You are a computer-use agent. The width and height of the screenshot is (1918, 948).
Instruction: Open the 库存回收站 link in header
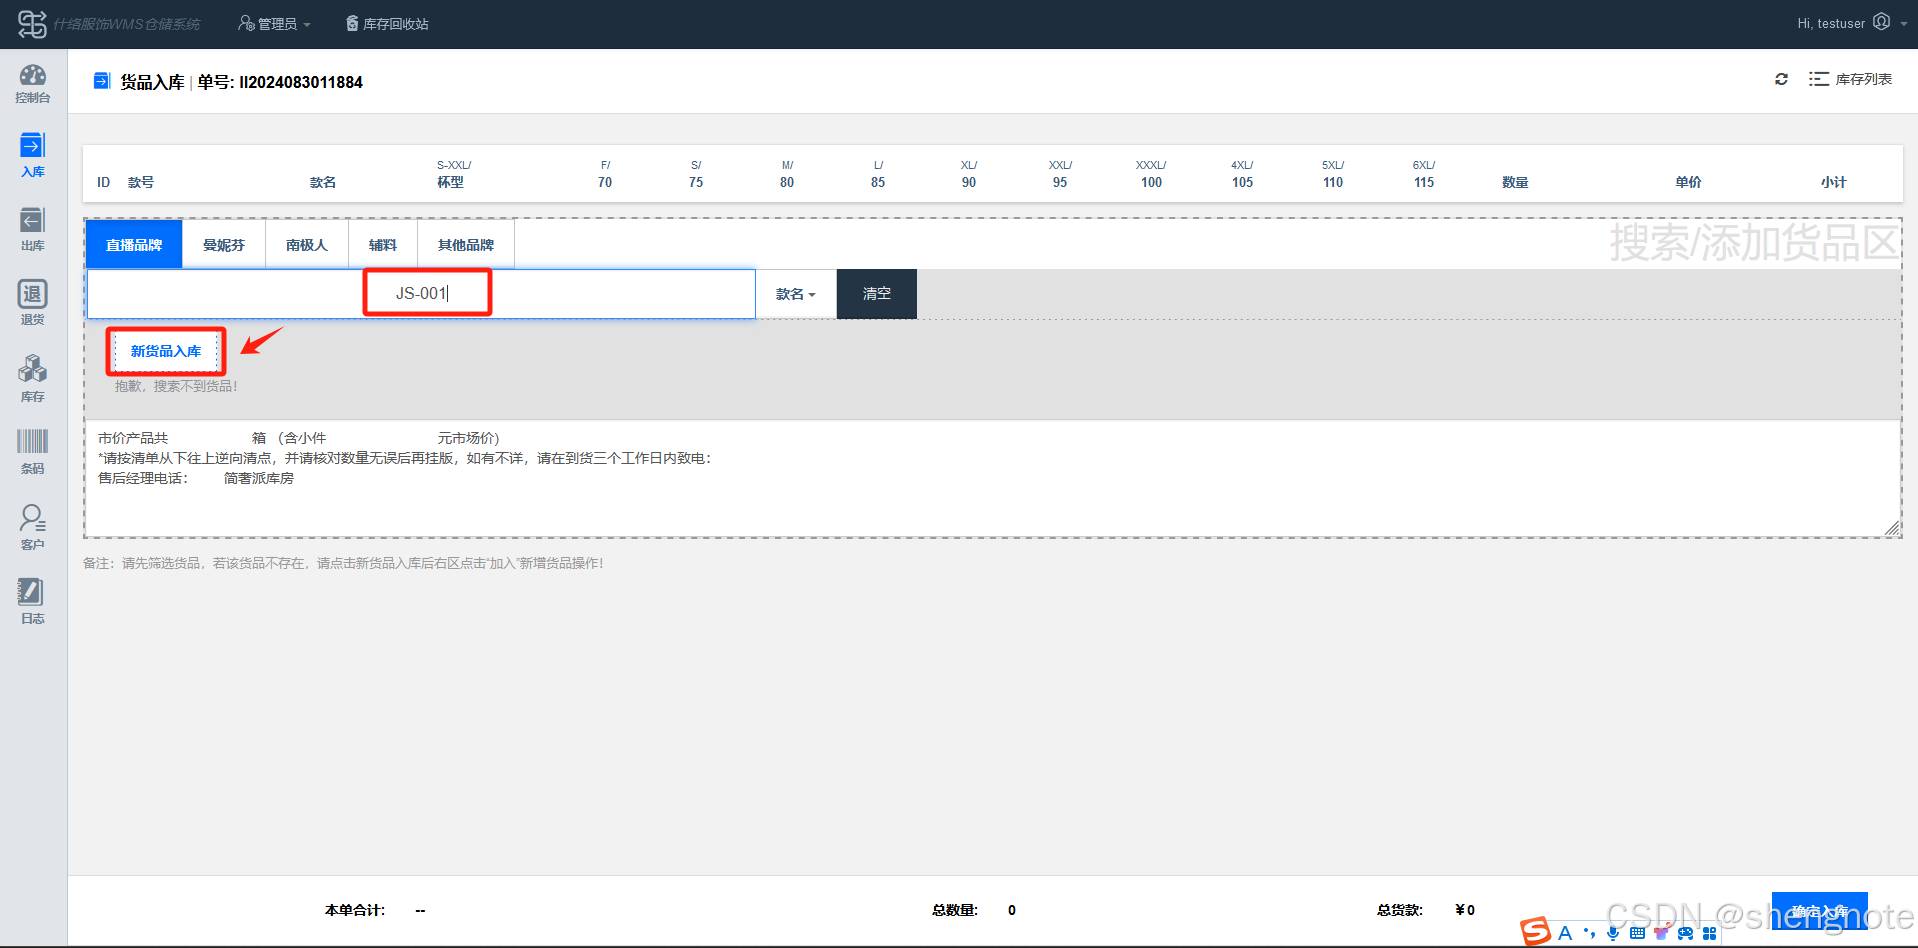pyautogui.click(x=387, y=24)
